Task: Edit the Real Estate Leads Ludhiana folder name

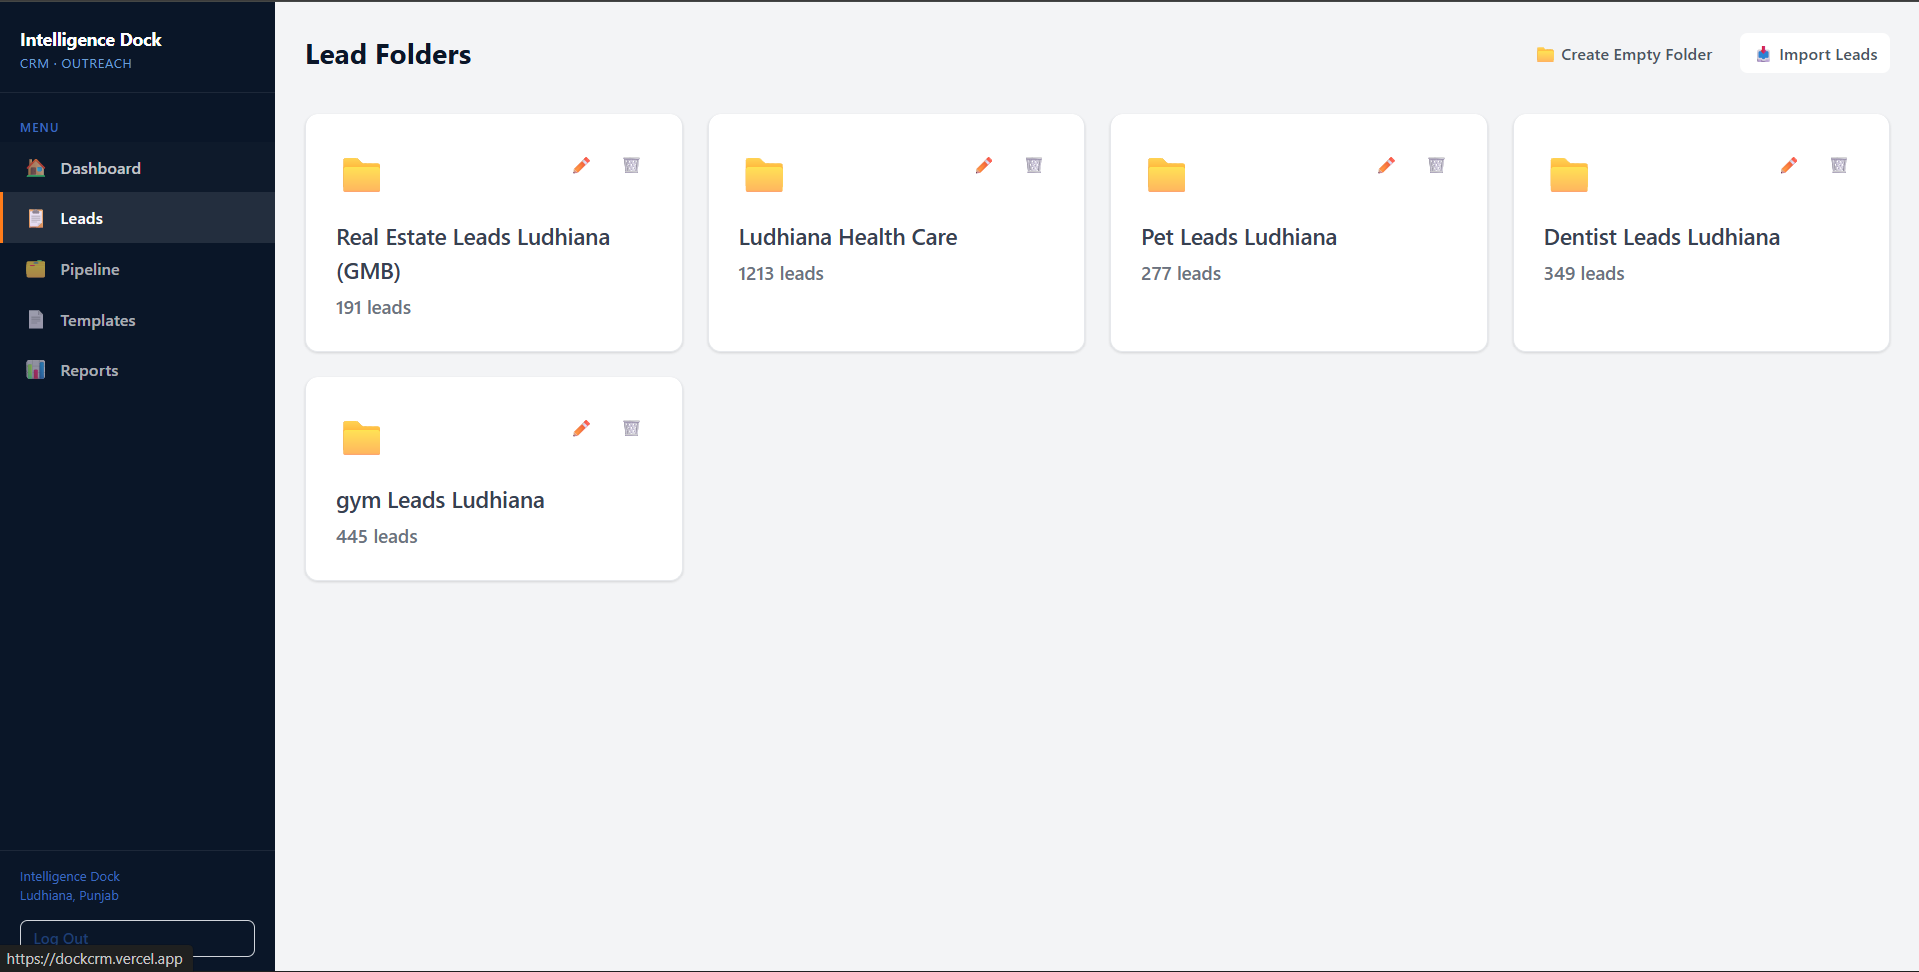Action: pyautogui.click(x=581, y=165)
